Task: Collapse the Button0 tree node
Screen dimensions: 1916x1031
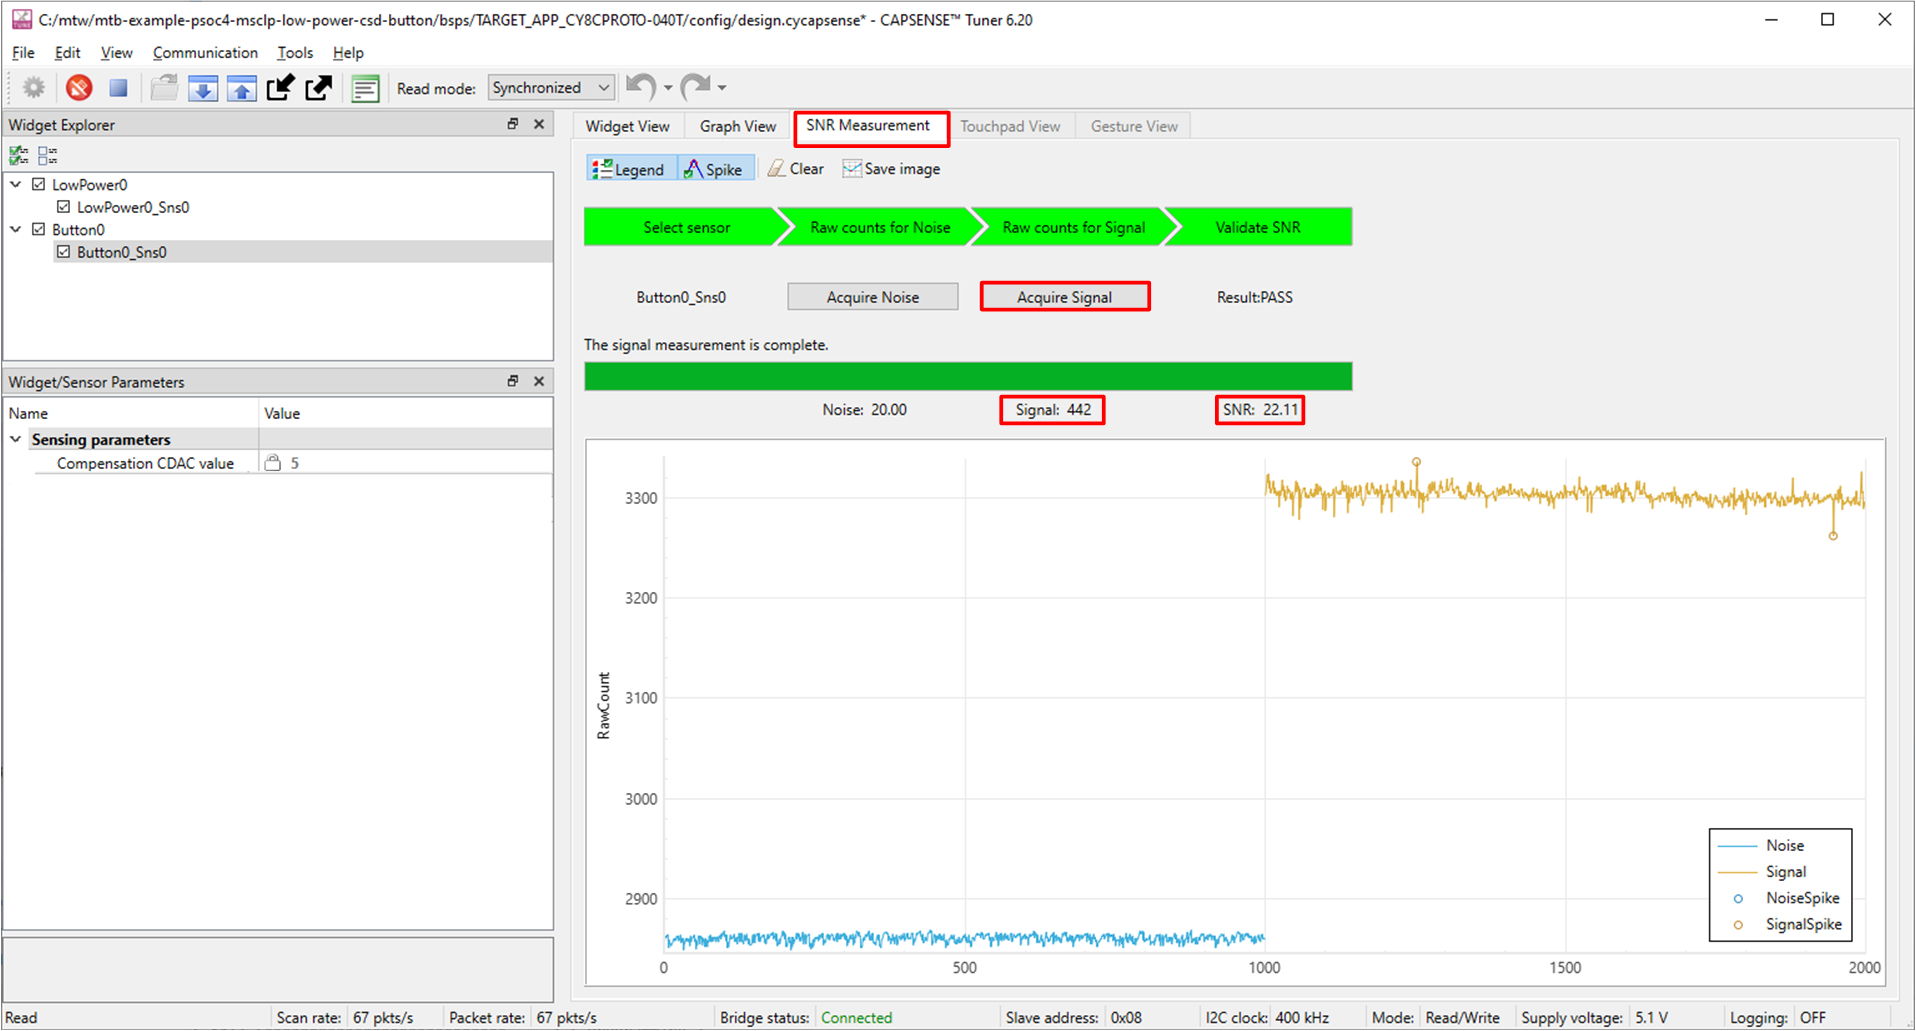Action: [x=16, y=229]
